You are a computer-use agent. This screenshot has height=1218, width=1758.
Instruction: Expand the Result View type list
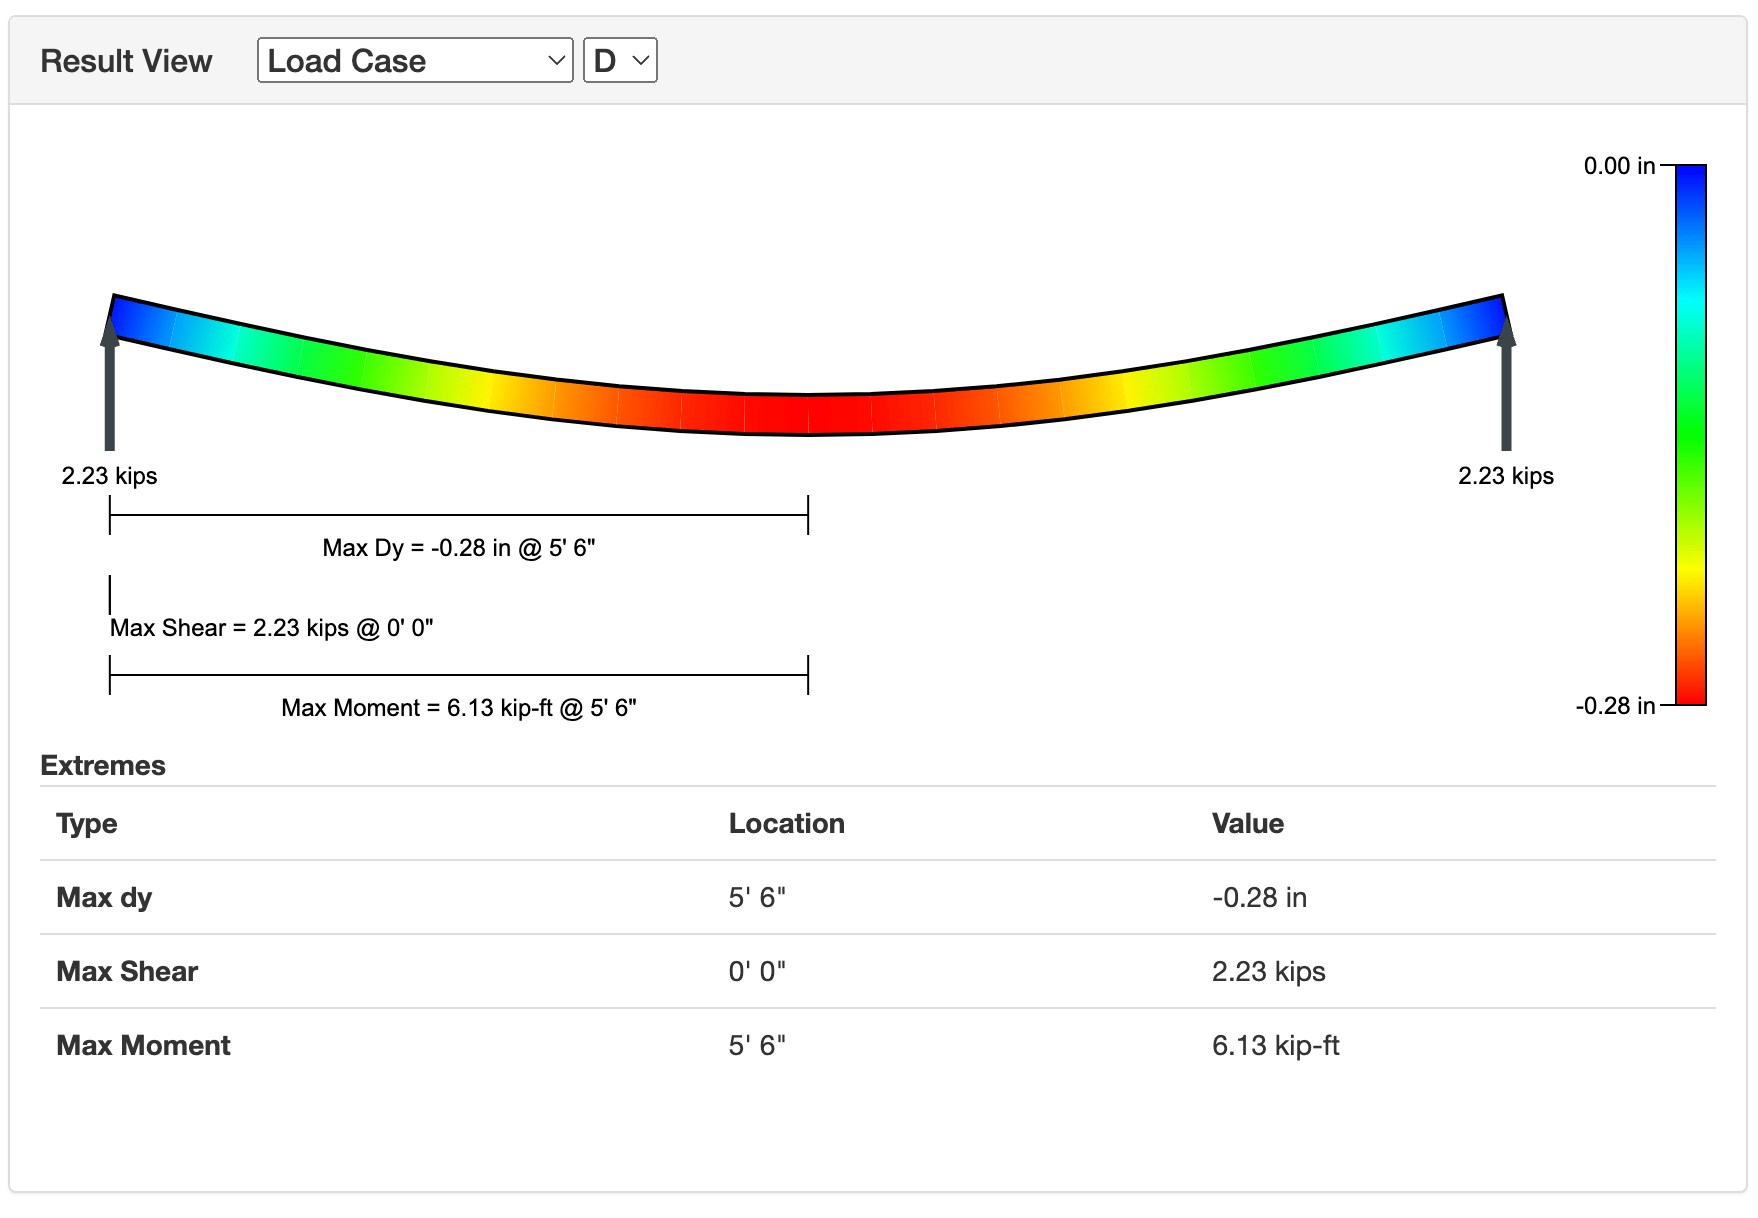pos(415,60)
